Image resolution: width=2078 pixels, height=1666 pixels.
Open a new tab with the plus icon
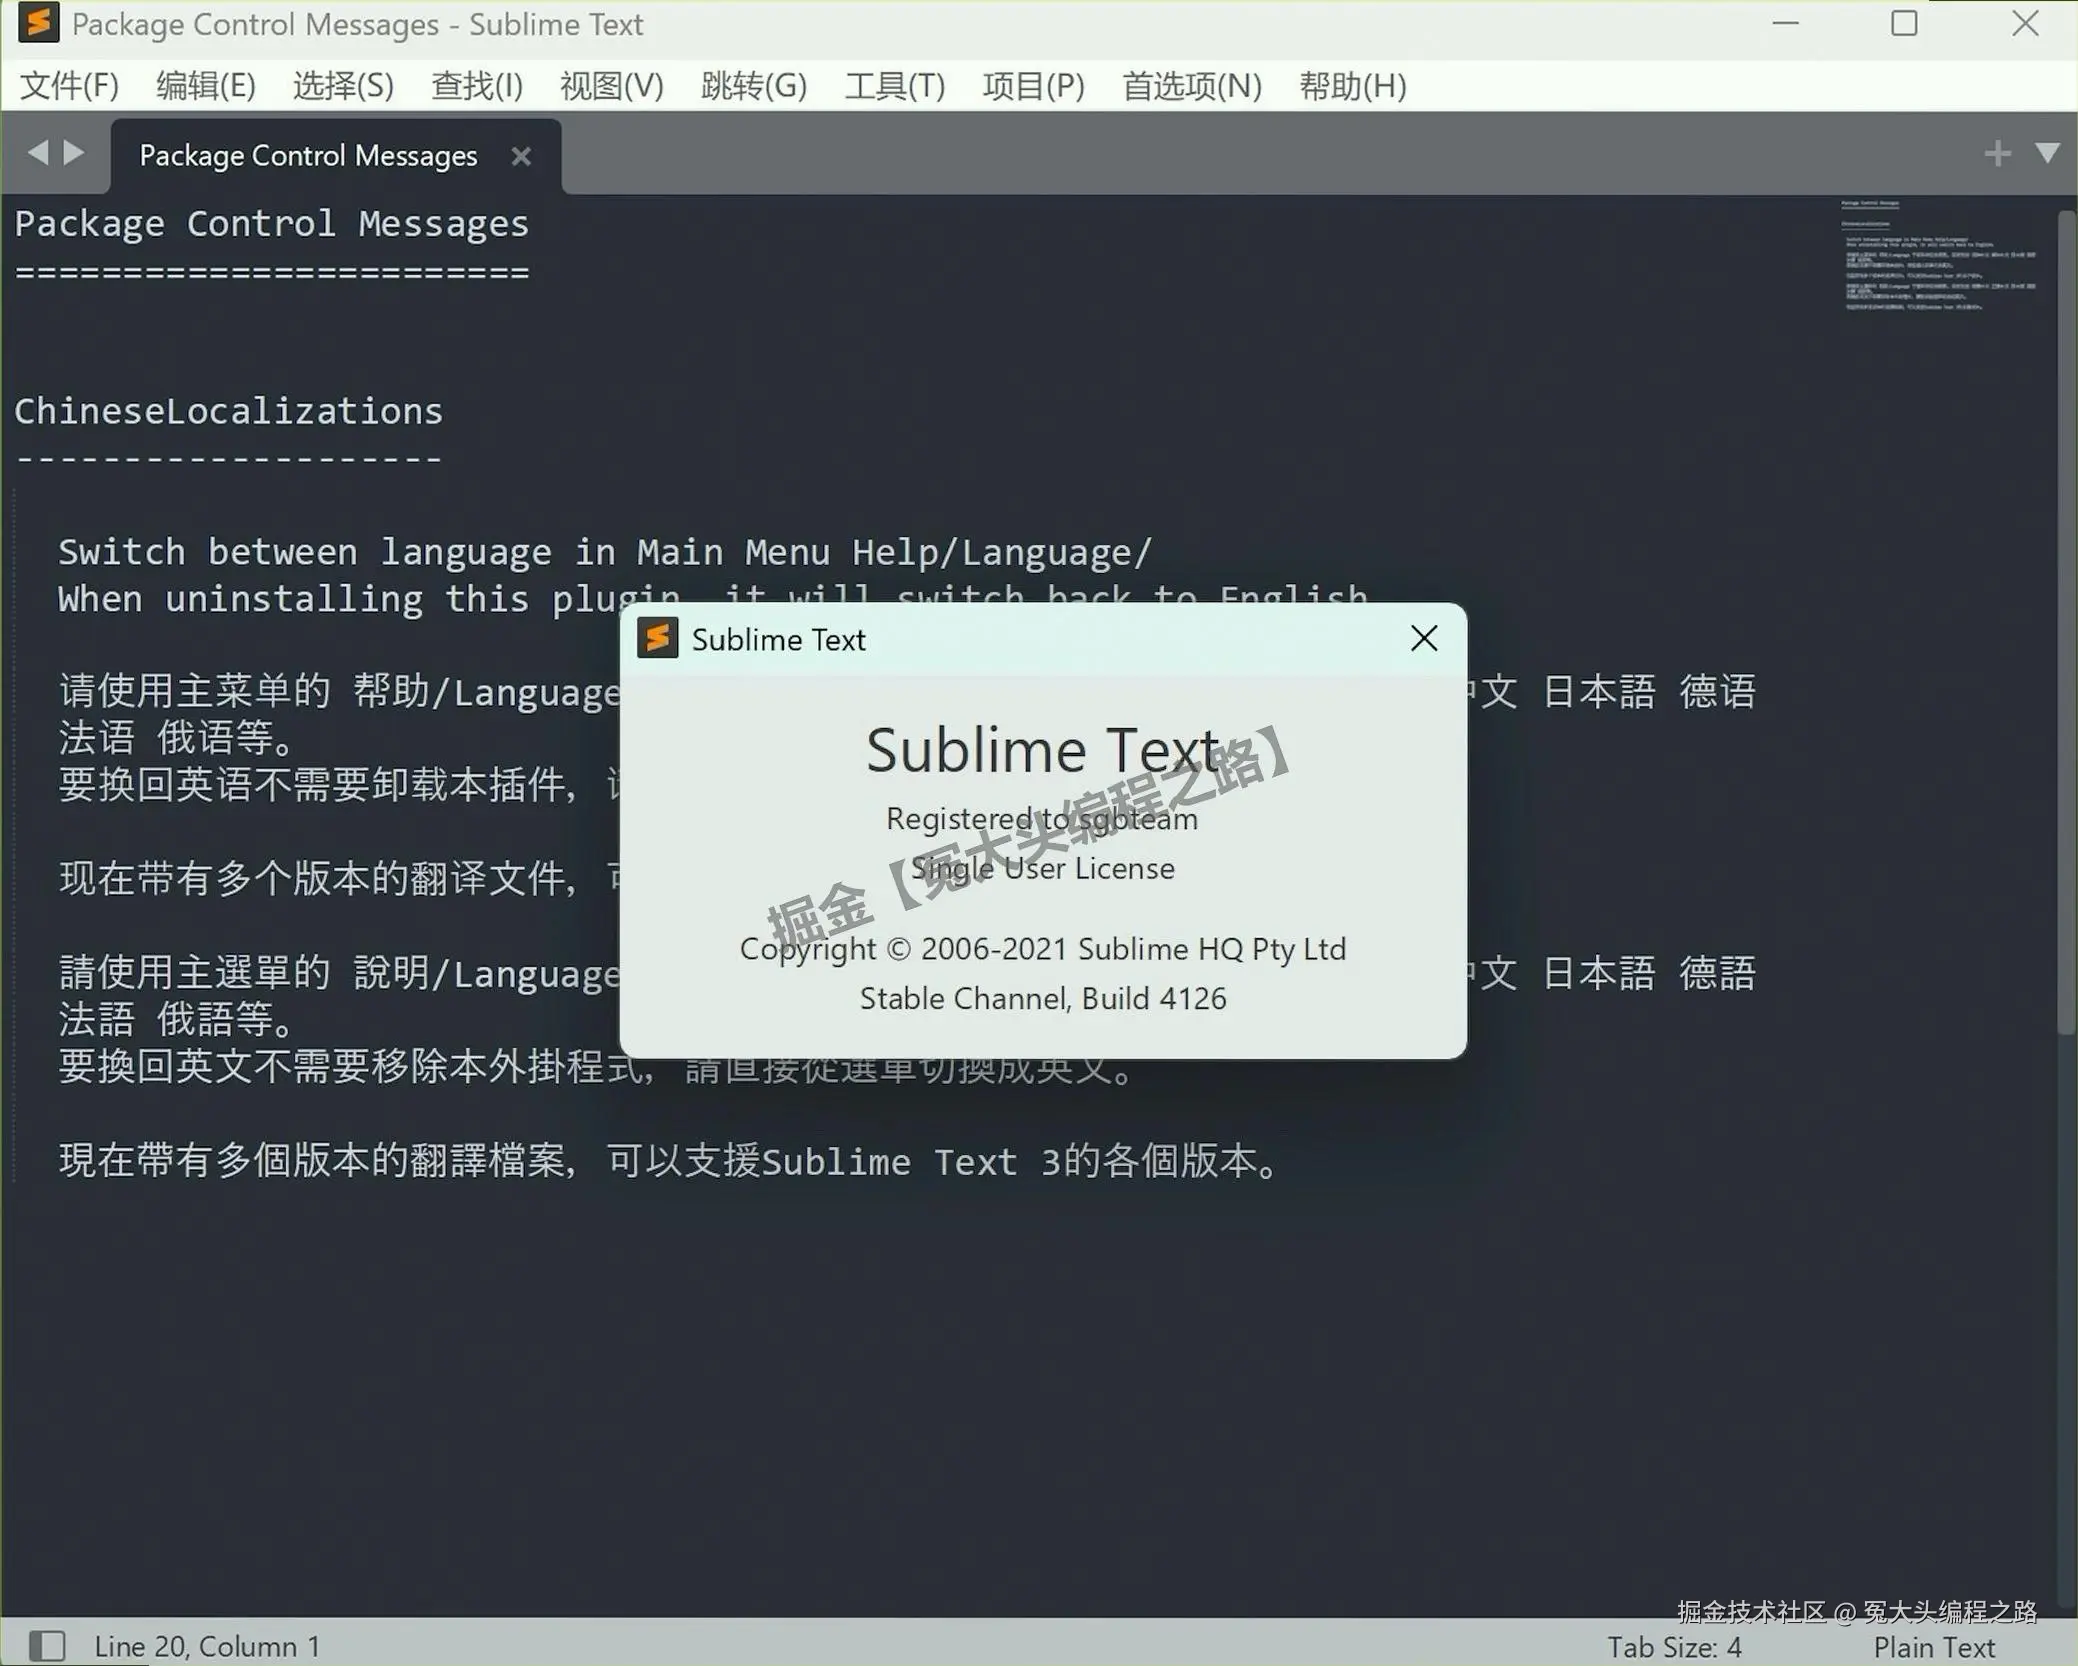pos(1997,152)
